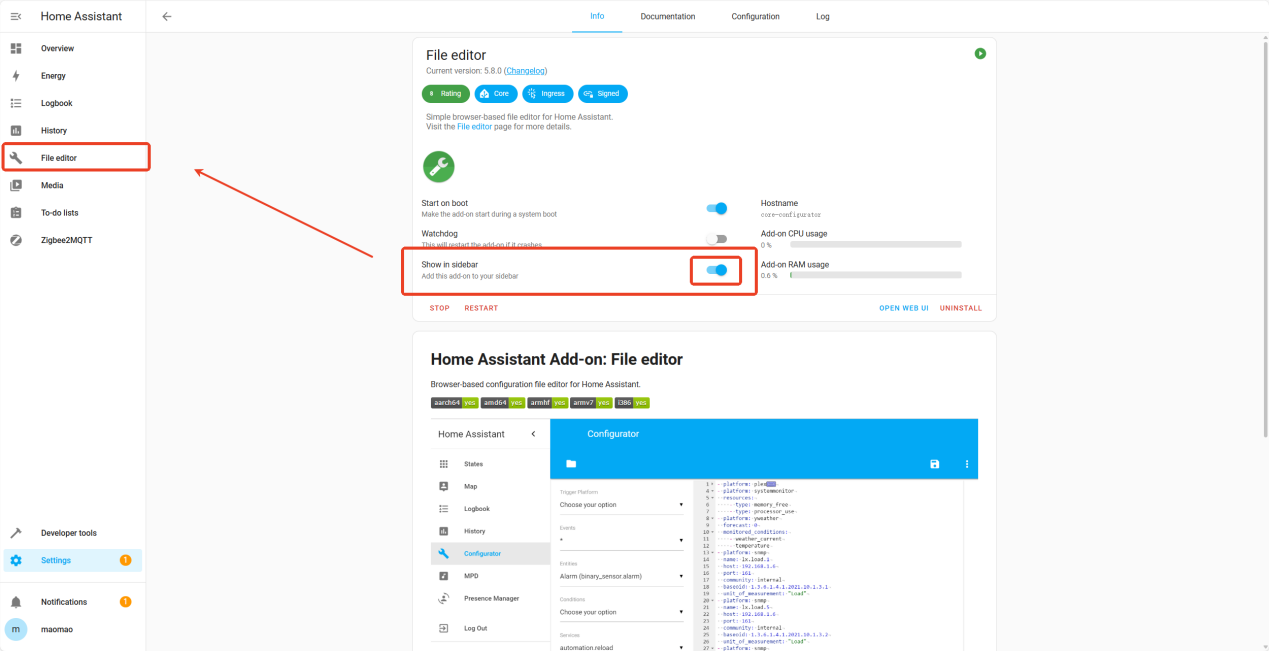Click the armv7 yes badge

click(591, 403)
